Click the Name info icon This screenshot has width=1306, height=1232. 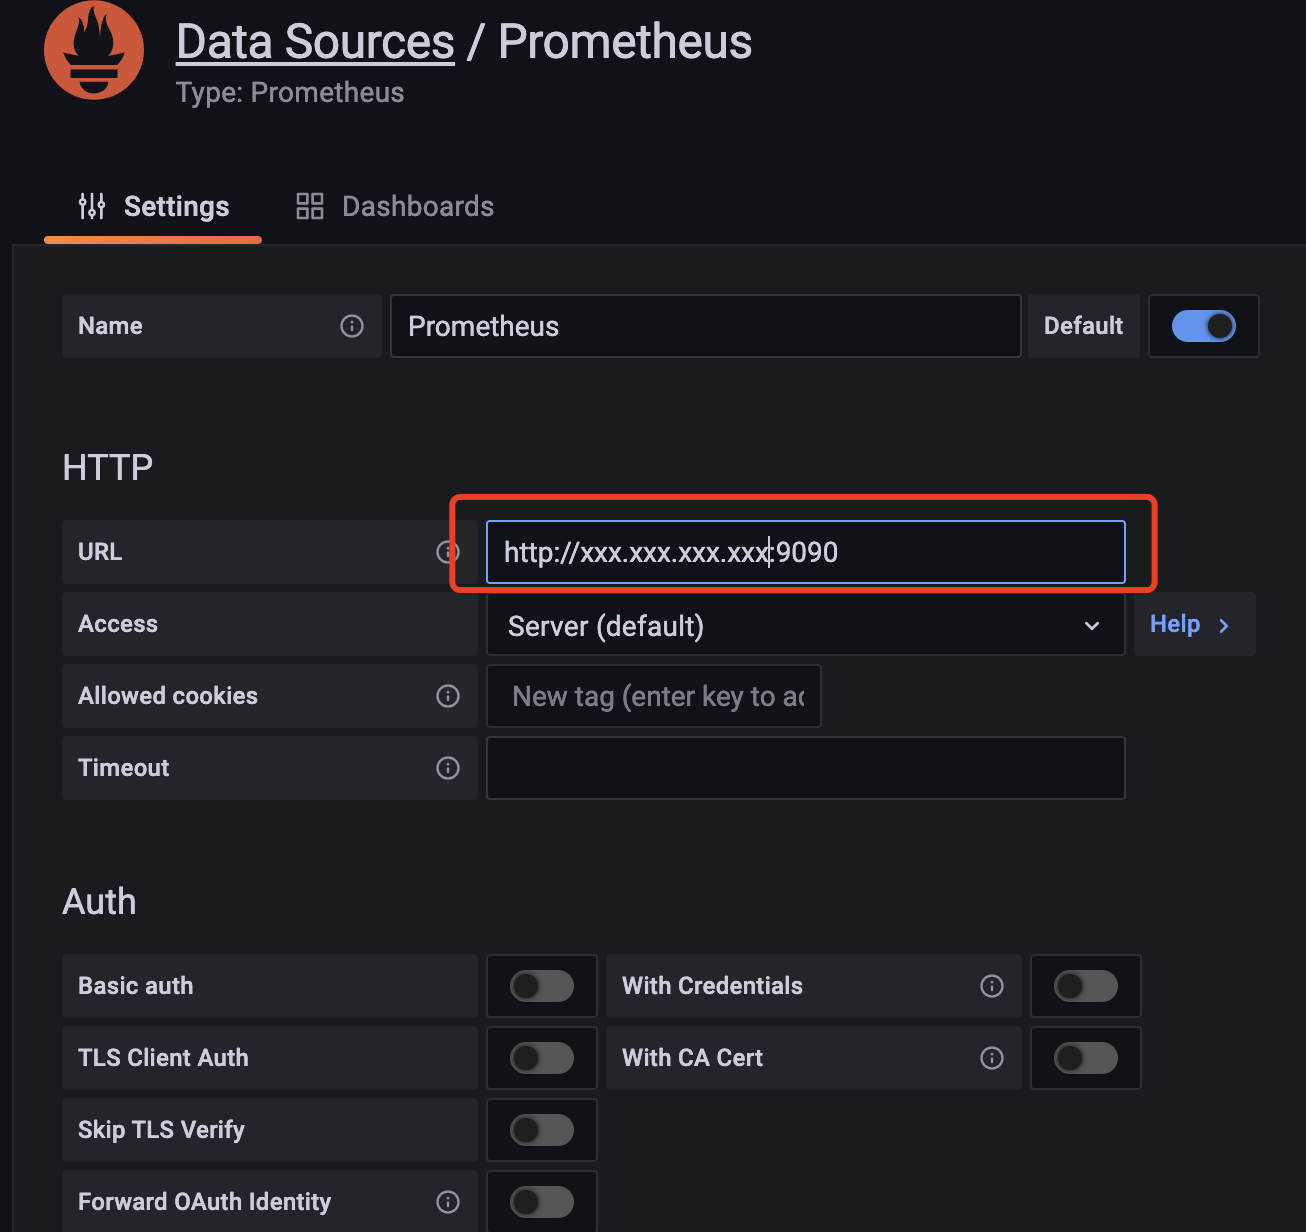[x=352, y=326]
